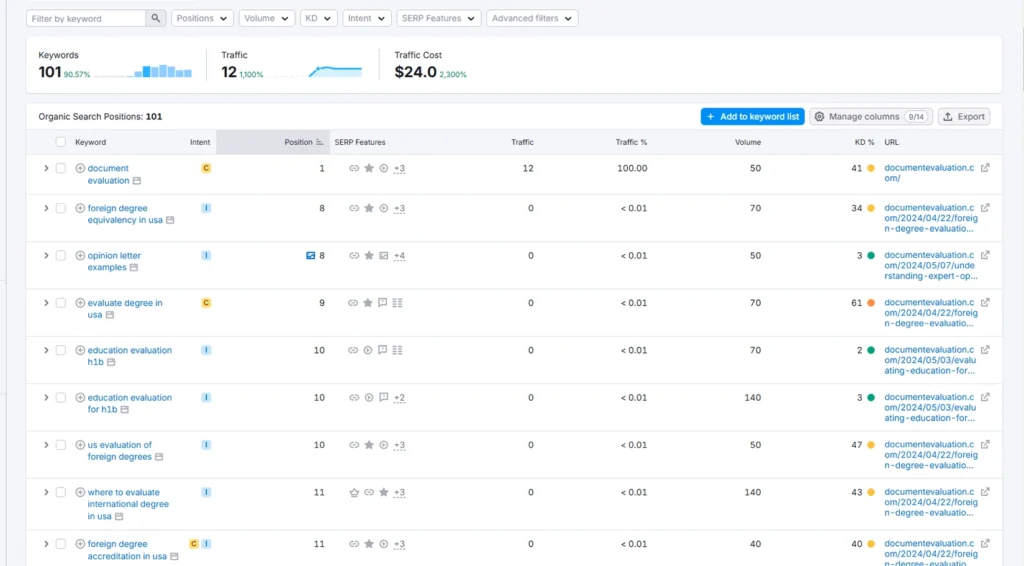This screenshot has width=1024, height=566.
Task: Open external link icon in foreign degree equivalency row
Action: [x=985, y=208]
